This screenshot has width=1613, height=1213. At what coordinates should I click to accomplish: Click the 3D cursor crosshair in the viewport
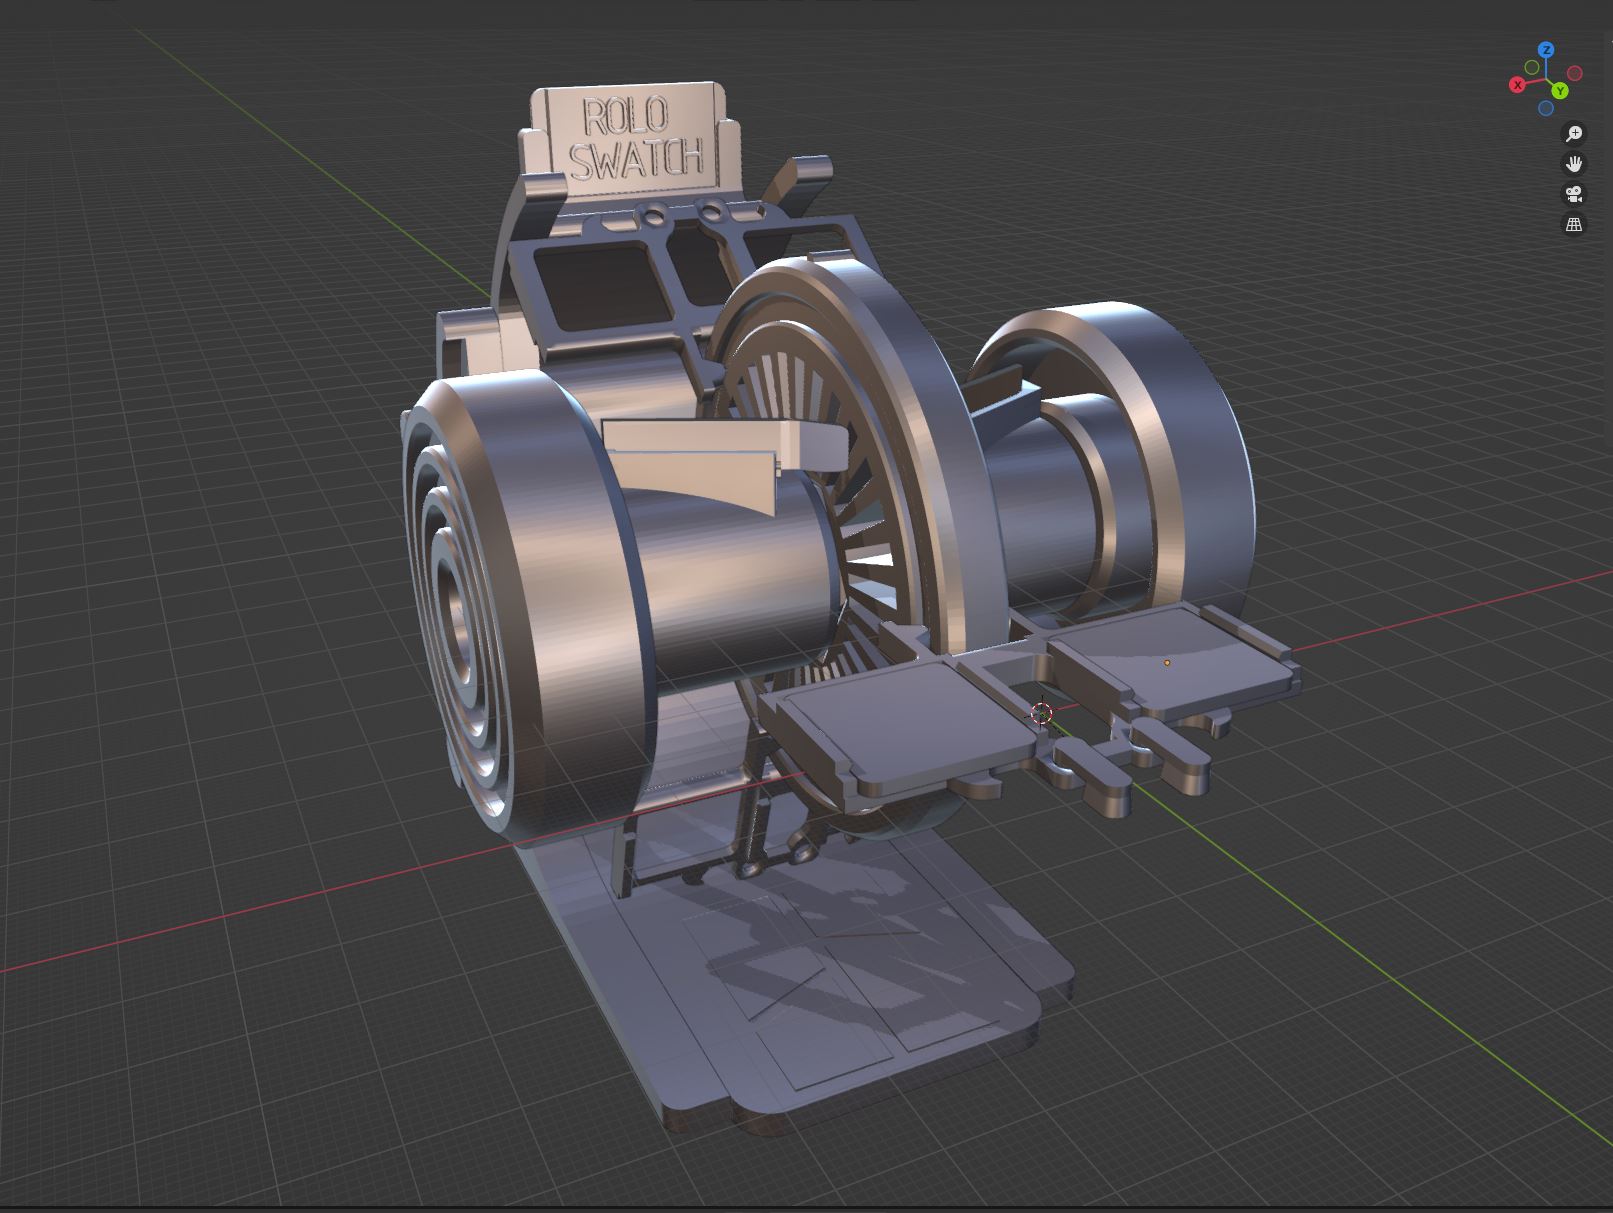[x=1042, y=713]
